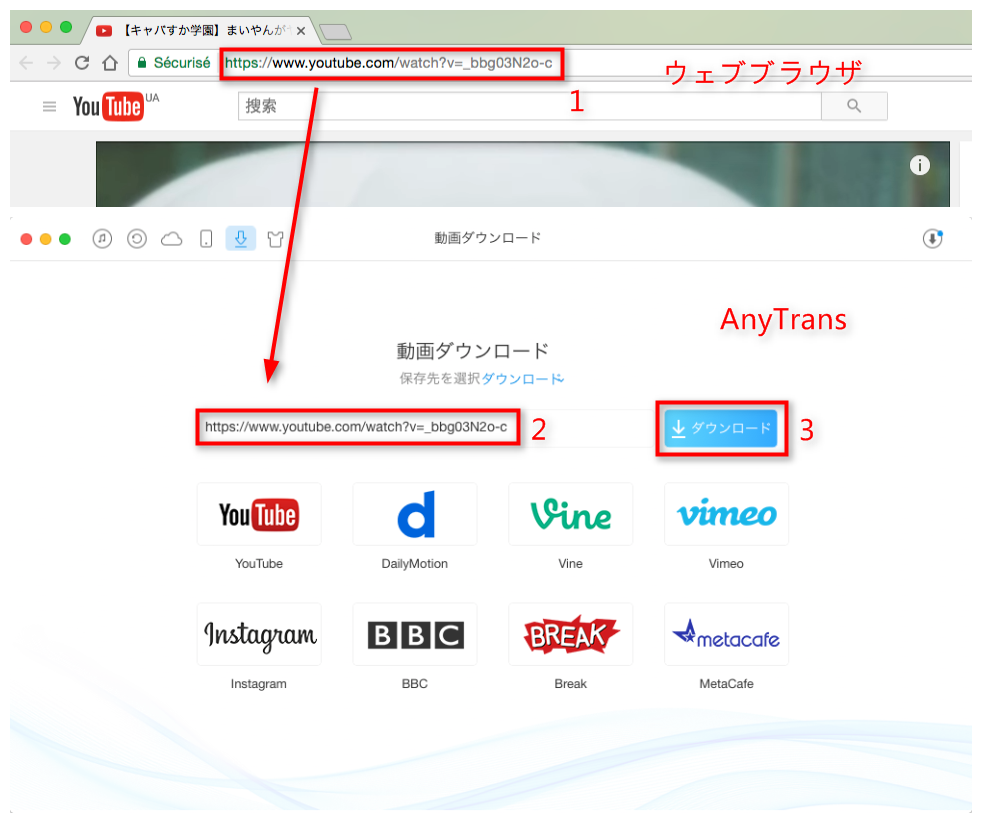Select the YouTube site tile

[259, 514]
